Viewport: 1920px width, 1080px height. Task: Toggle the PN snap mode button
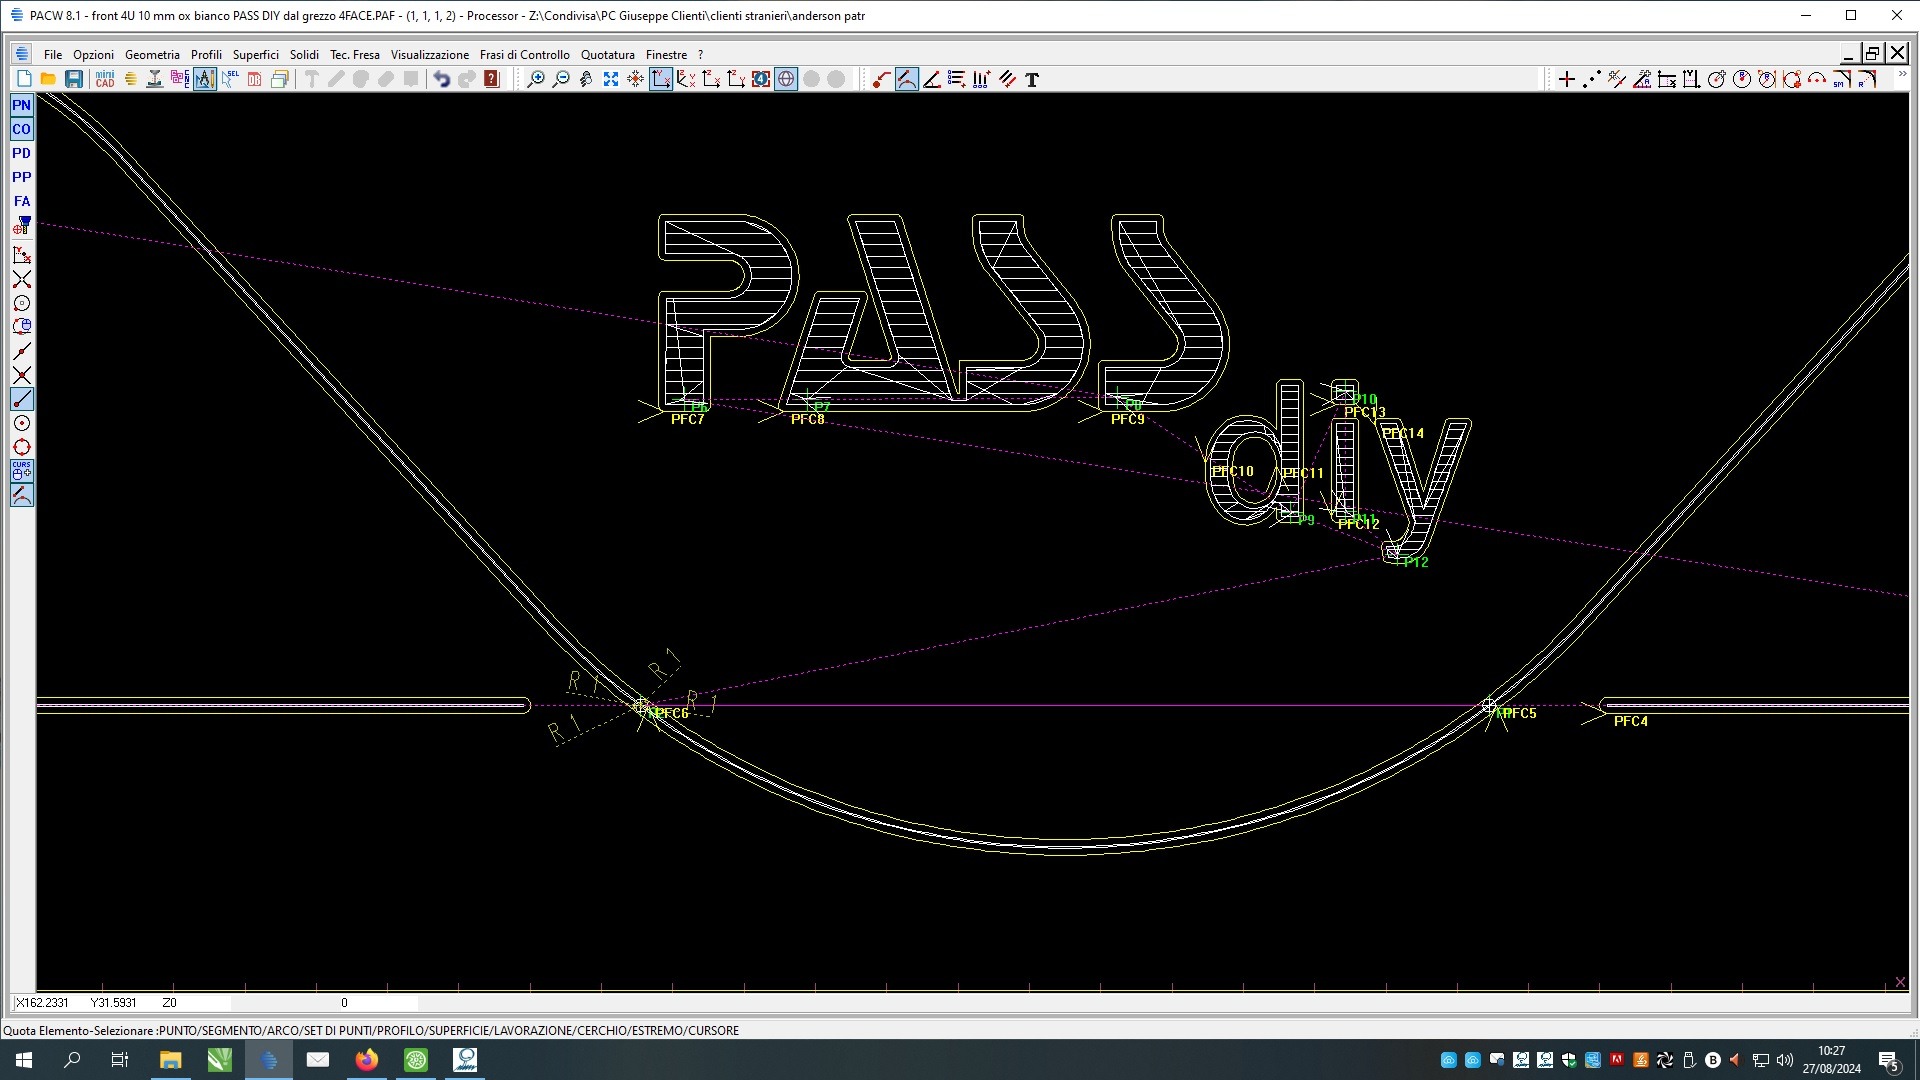[22, 105]
